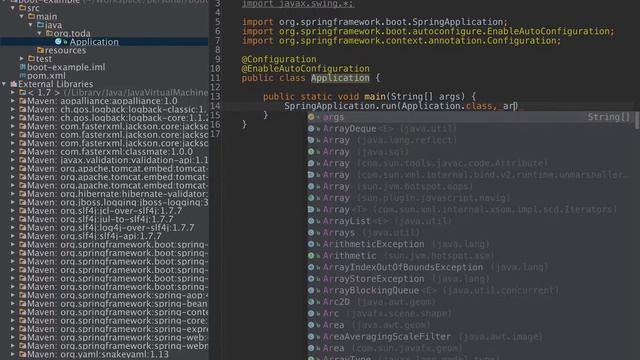Select Maven javax.validation:validation-api entry

pos(118,160)
